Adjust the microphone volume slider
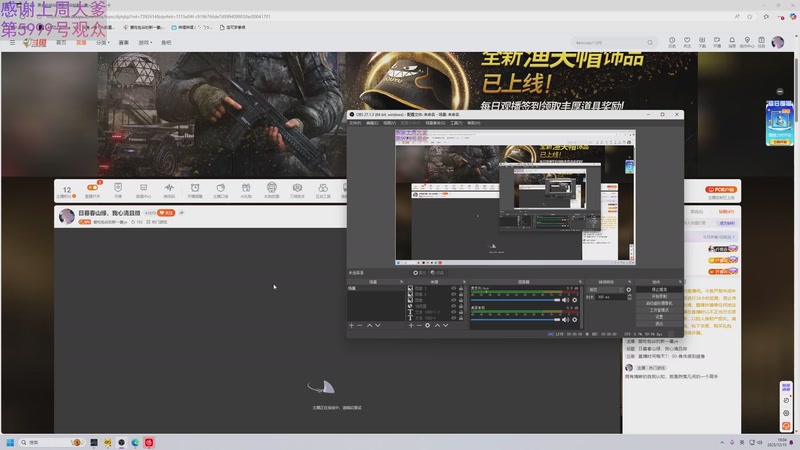The image size is (800, 450). (515, 300)
